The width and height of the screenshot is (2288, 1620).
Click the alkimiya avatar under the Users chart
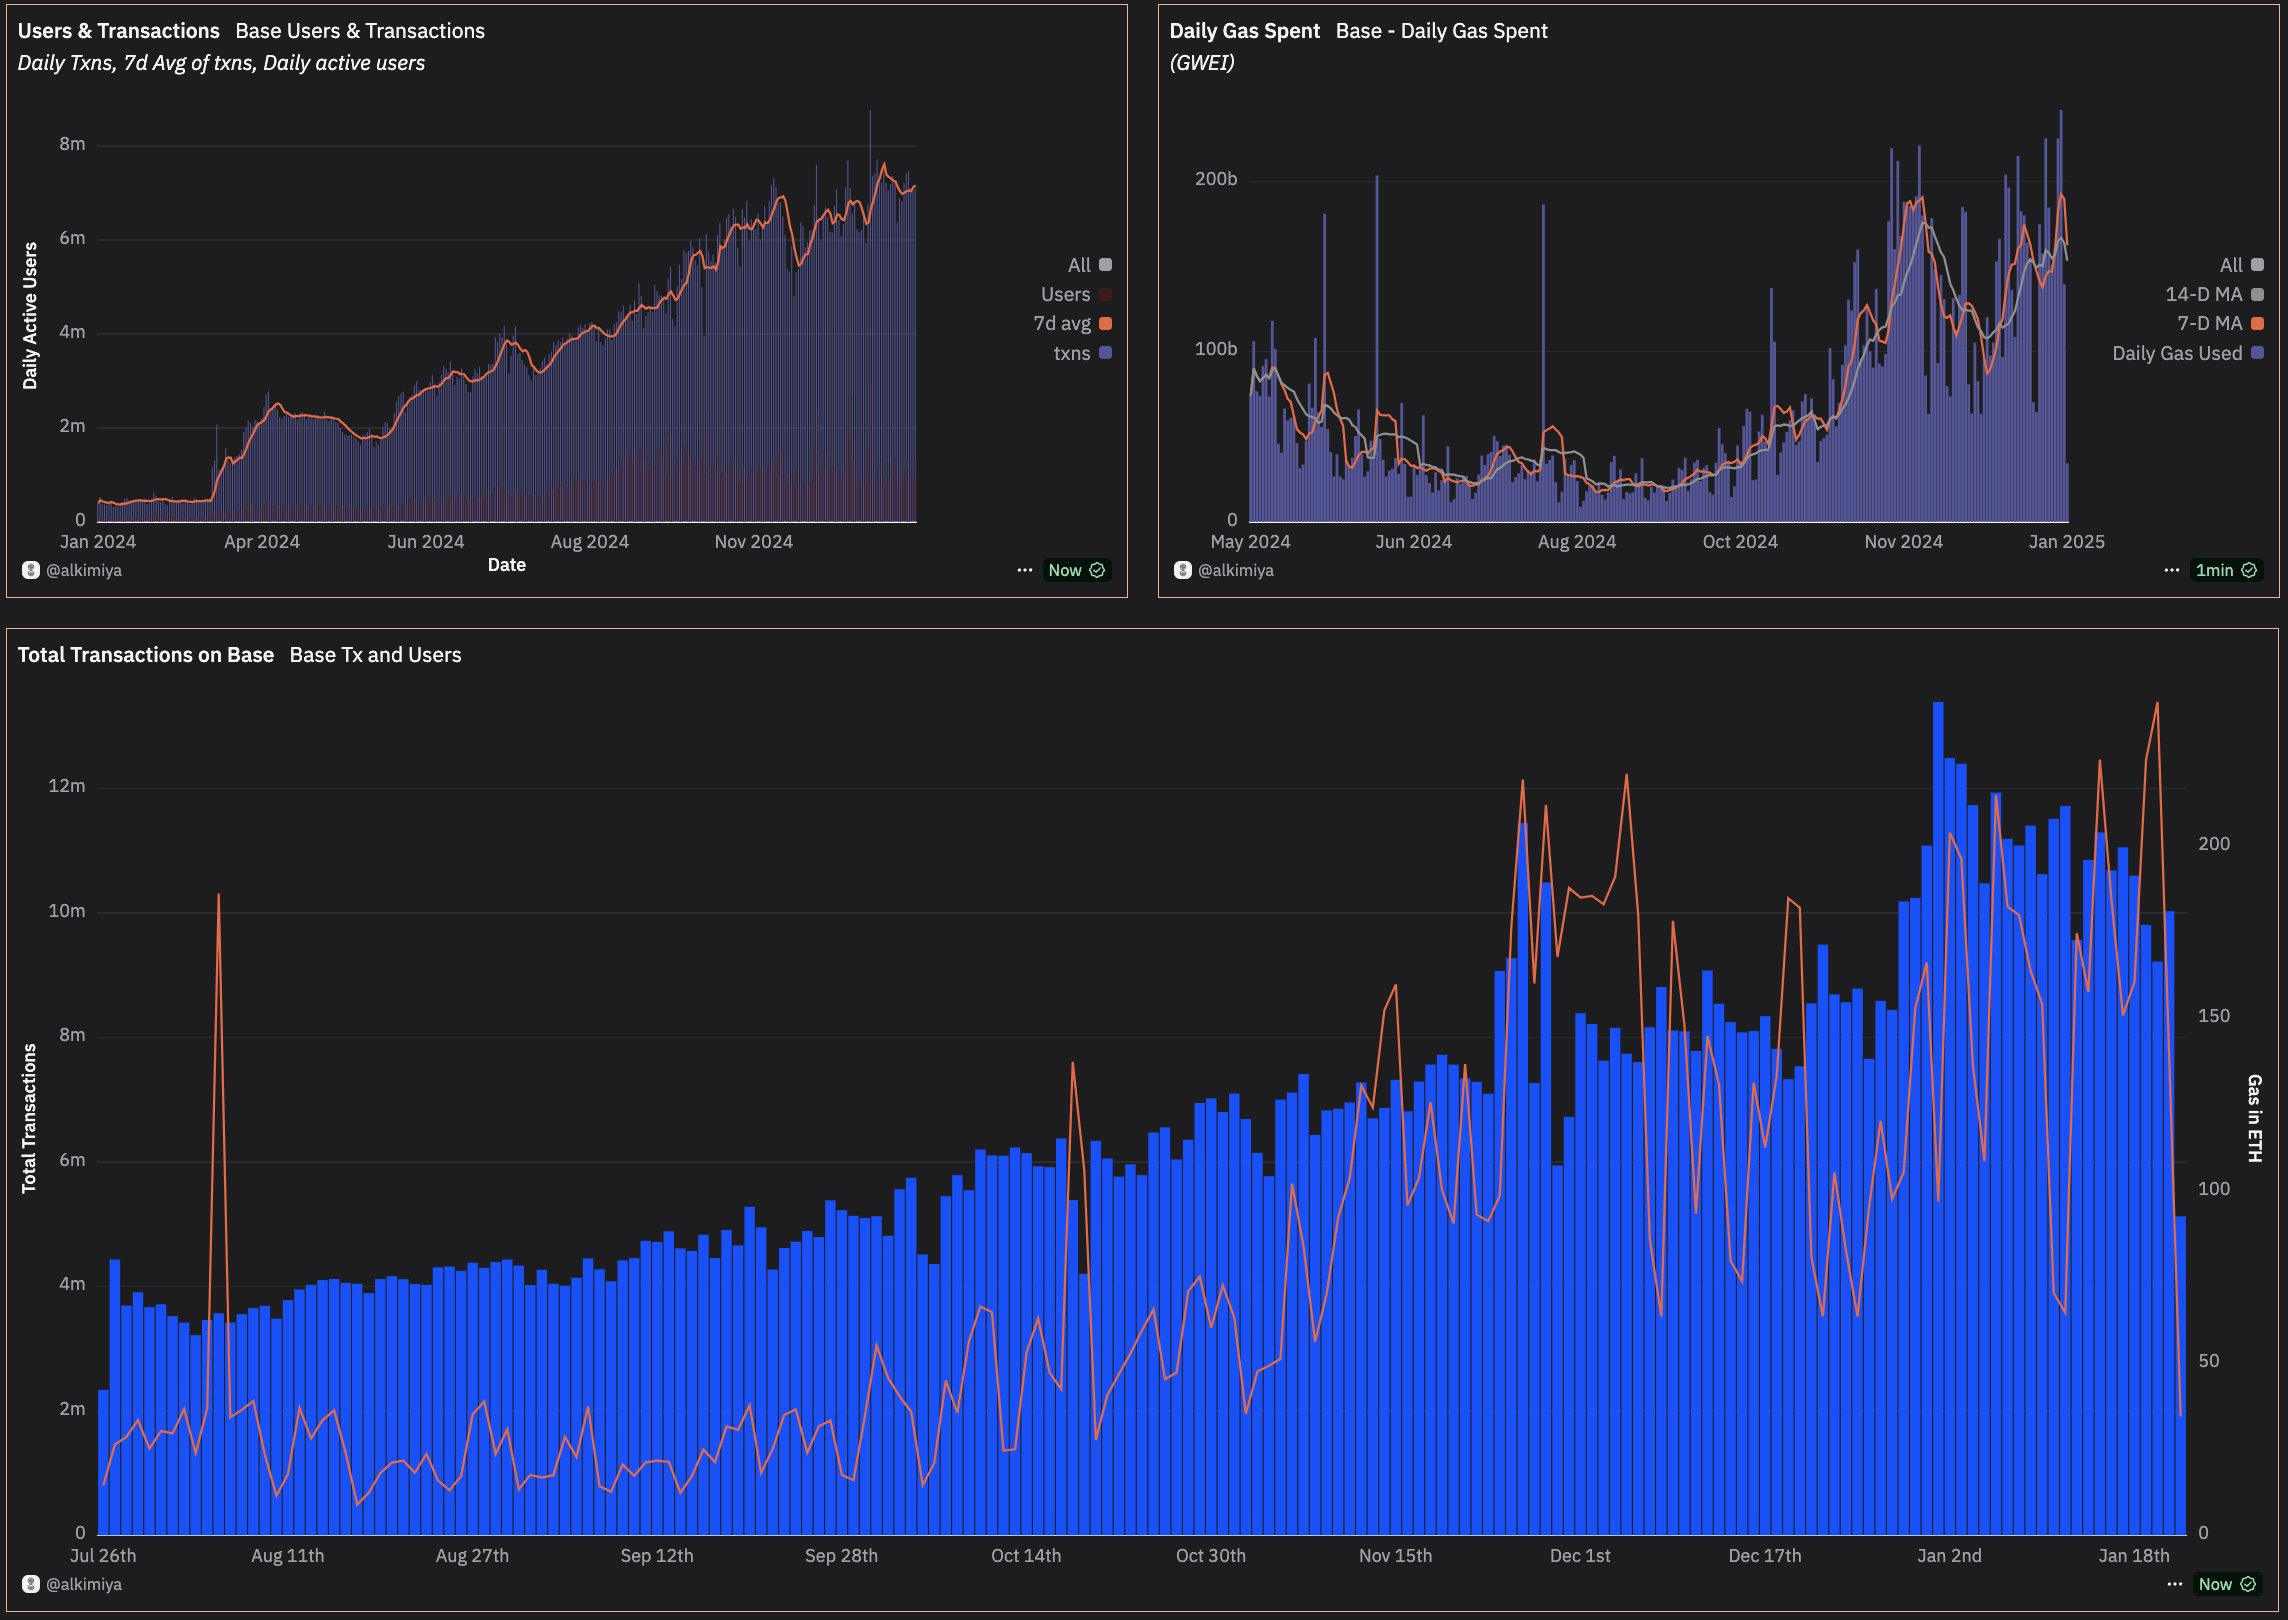coord(31,570)
